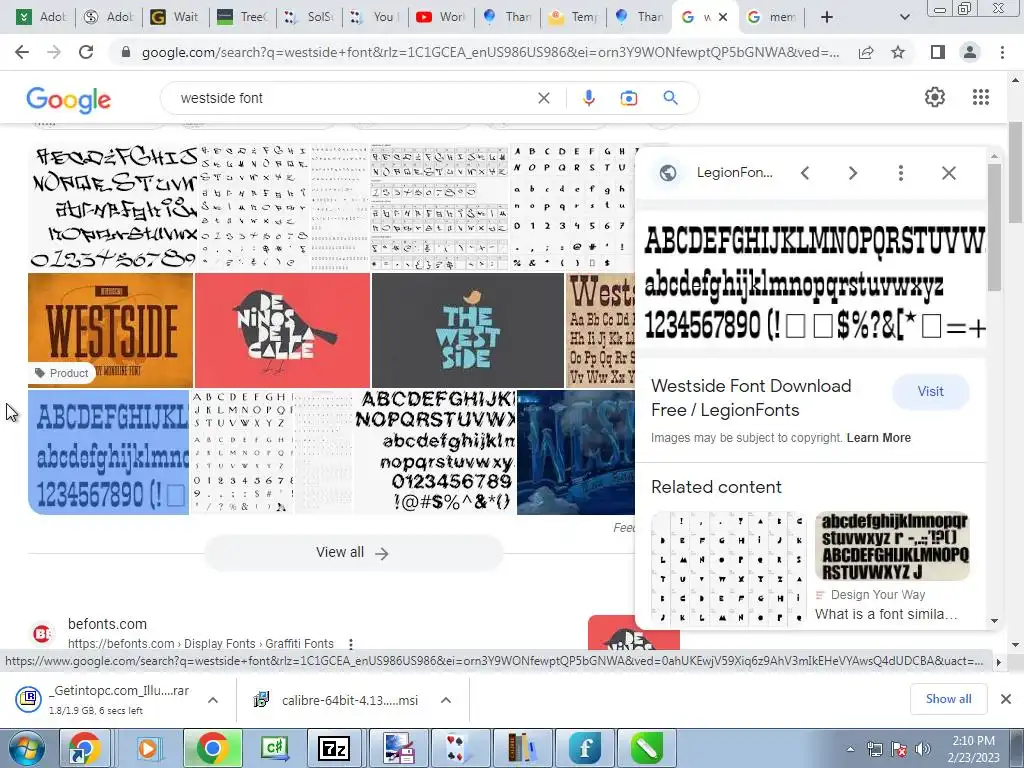Click the befonts.com result options dots
Screen dimensions: 1024x768
point(351,644)
